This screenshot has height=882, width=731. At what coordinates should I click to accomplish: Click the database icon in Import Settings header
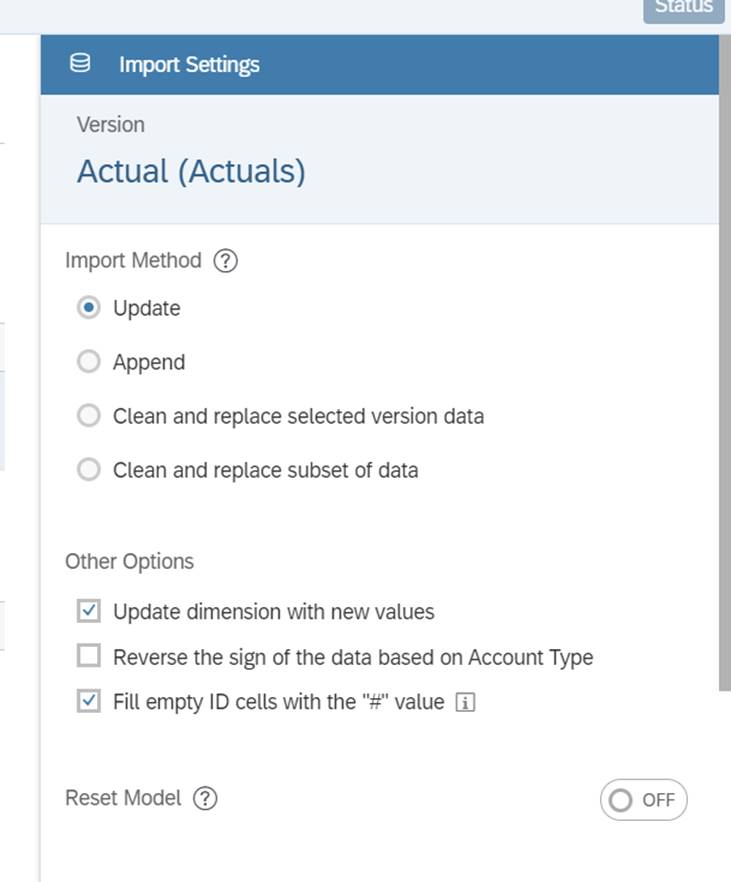tap(80, 64)
